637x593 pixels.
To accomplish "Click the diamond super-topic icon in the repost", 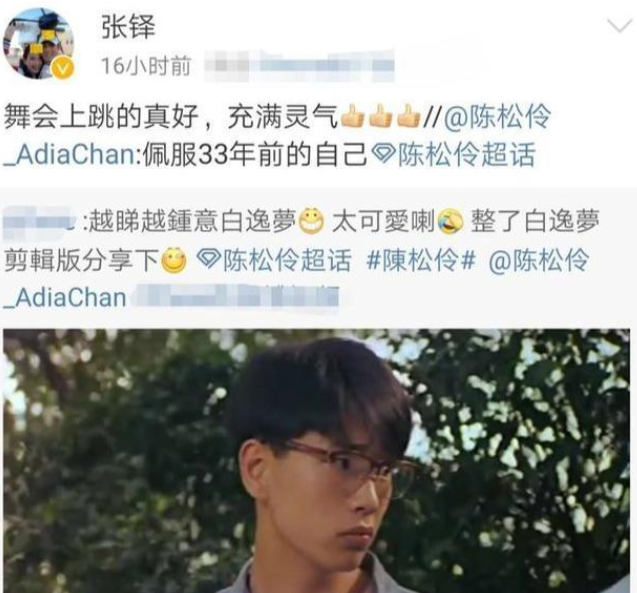I will tap(383, 155).
